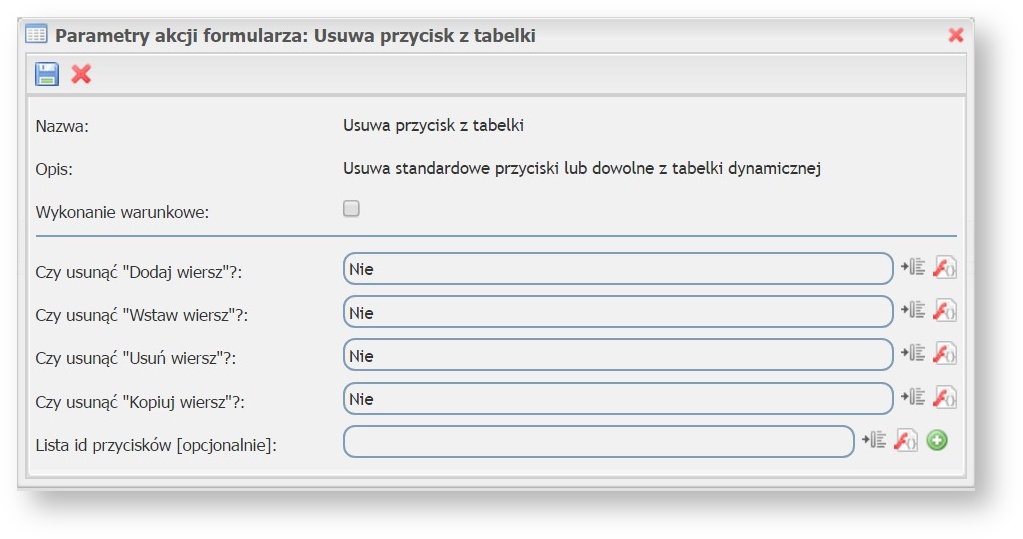Click green plus to add button id
This screenshot has height=539, width=1023.
tap(936, 440)
